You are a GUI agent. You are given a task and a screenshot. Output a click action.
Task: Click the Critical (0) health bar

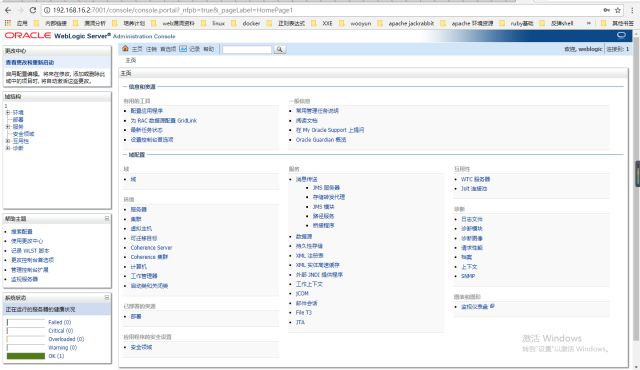[x=26, y=331]
